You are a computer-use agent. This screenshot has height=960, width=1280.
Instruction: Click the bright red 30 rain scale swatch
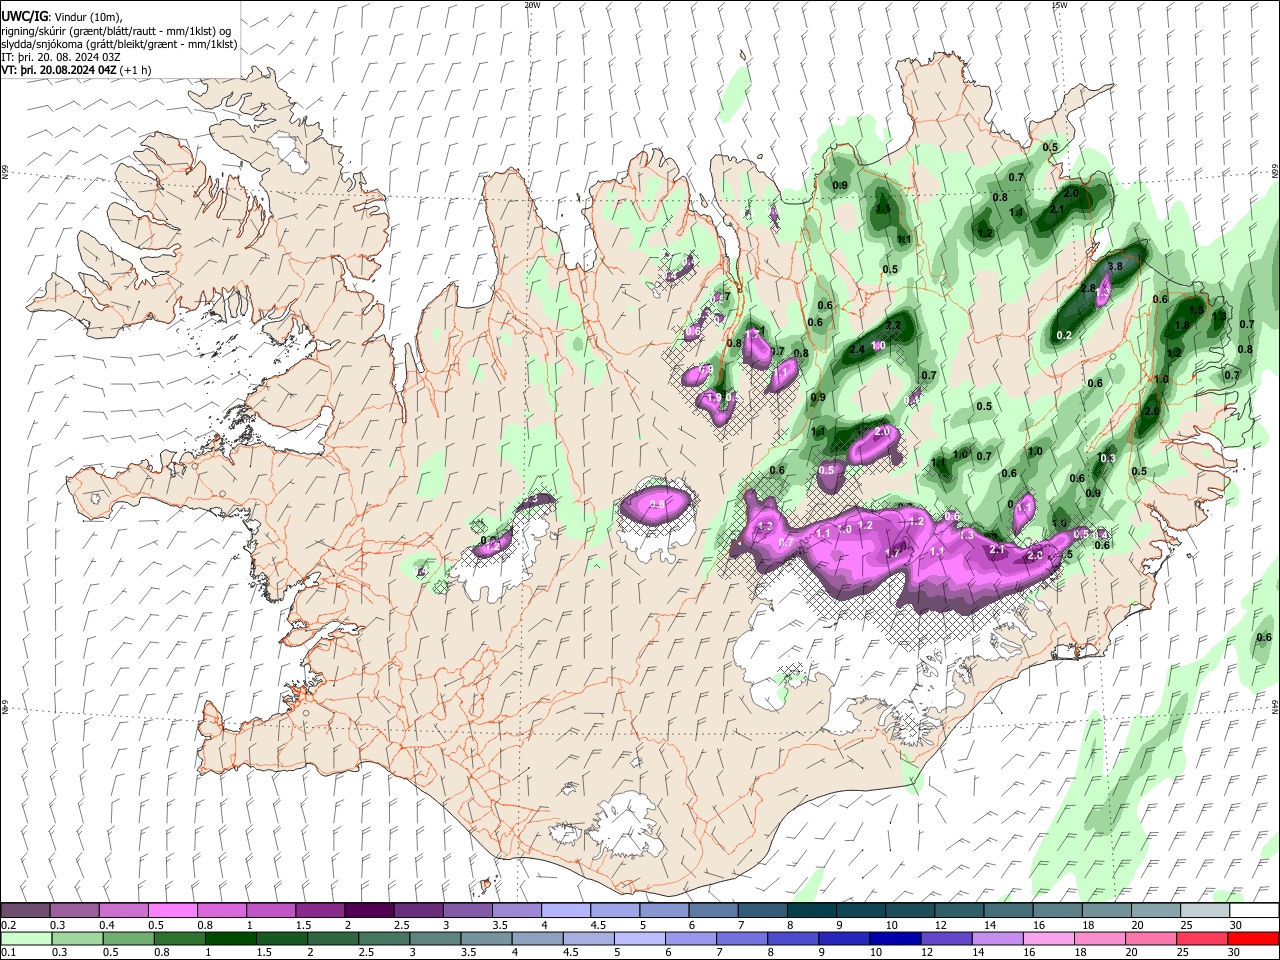coord(1254,938)
